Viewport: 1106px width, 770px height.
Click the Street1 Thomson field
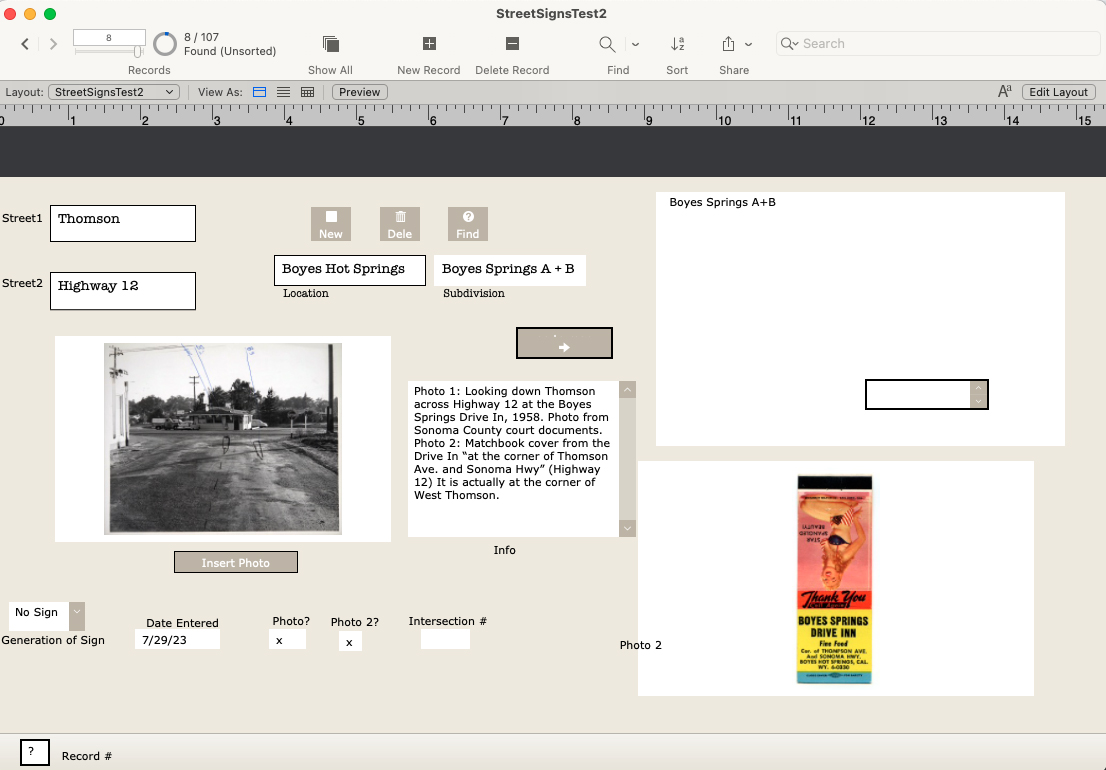123,223
